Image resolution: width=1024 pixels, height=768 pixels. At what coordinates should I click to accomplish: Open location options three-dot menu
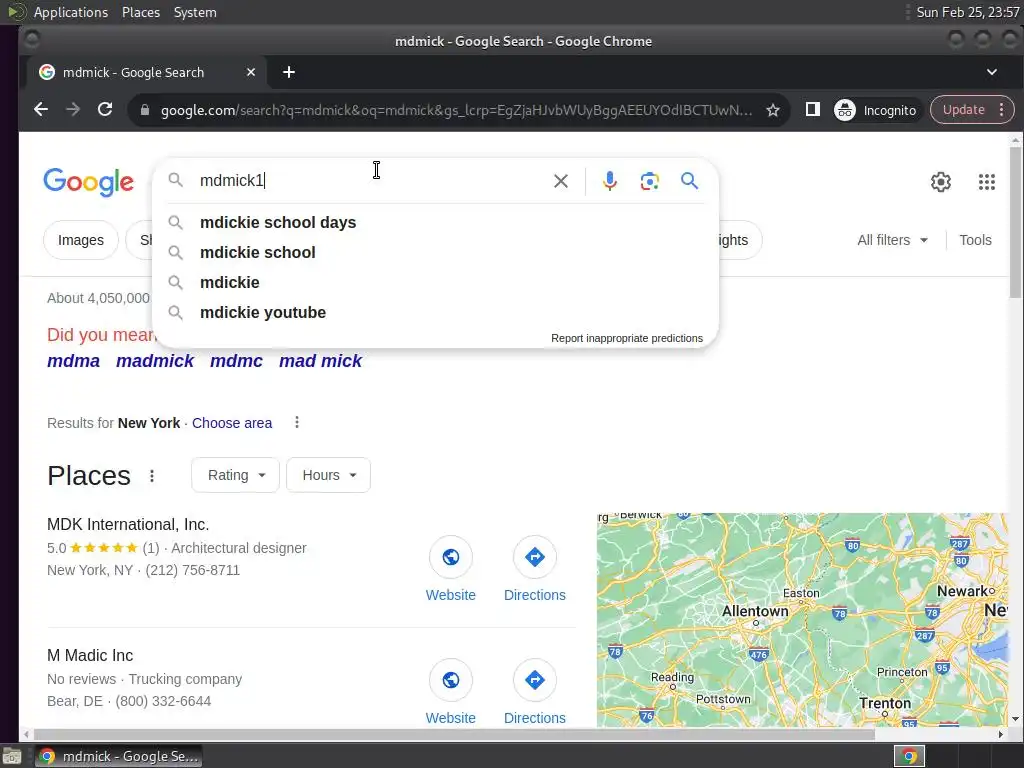[296, 423]
